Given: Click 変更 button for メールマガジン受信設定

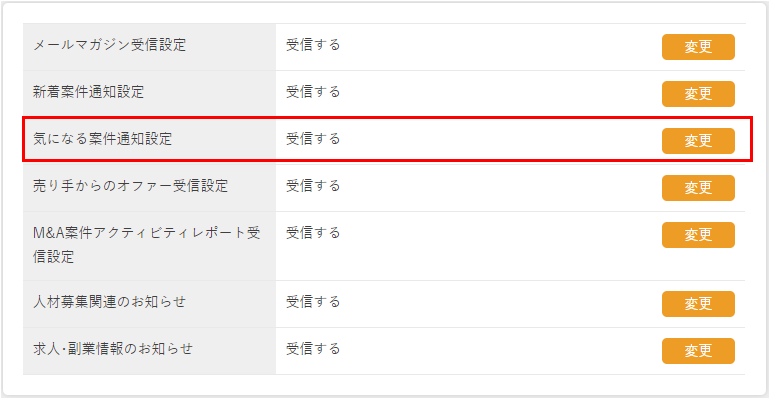Looking at the screenshot, I should (x=698, y=47).
